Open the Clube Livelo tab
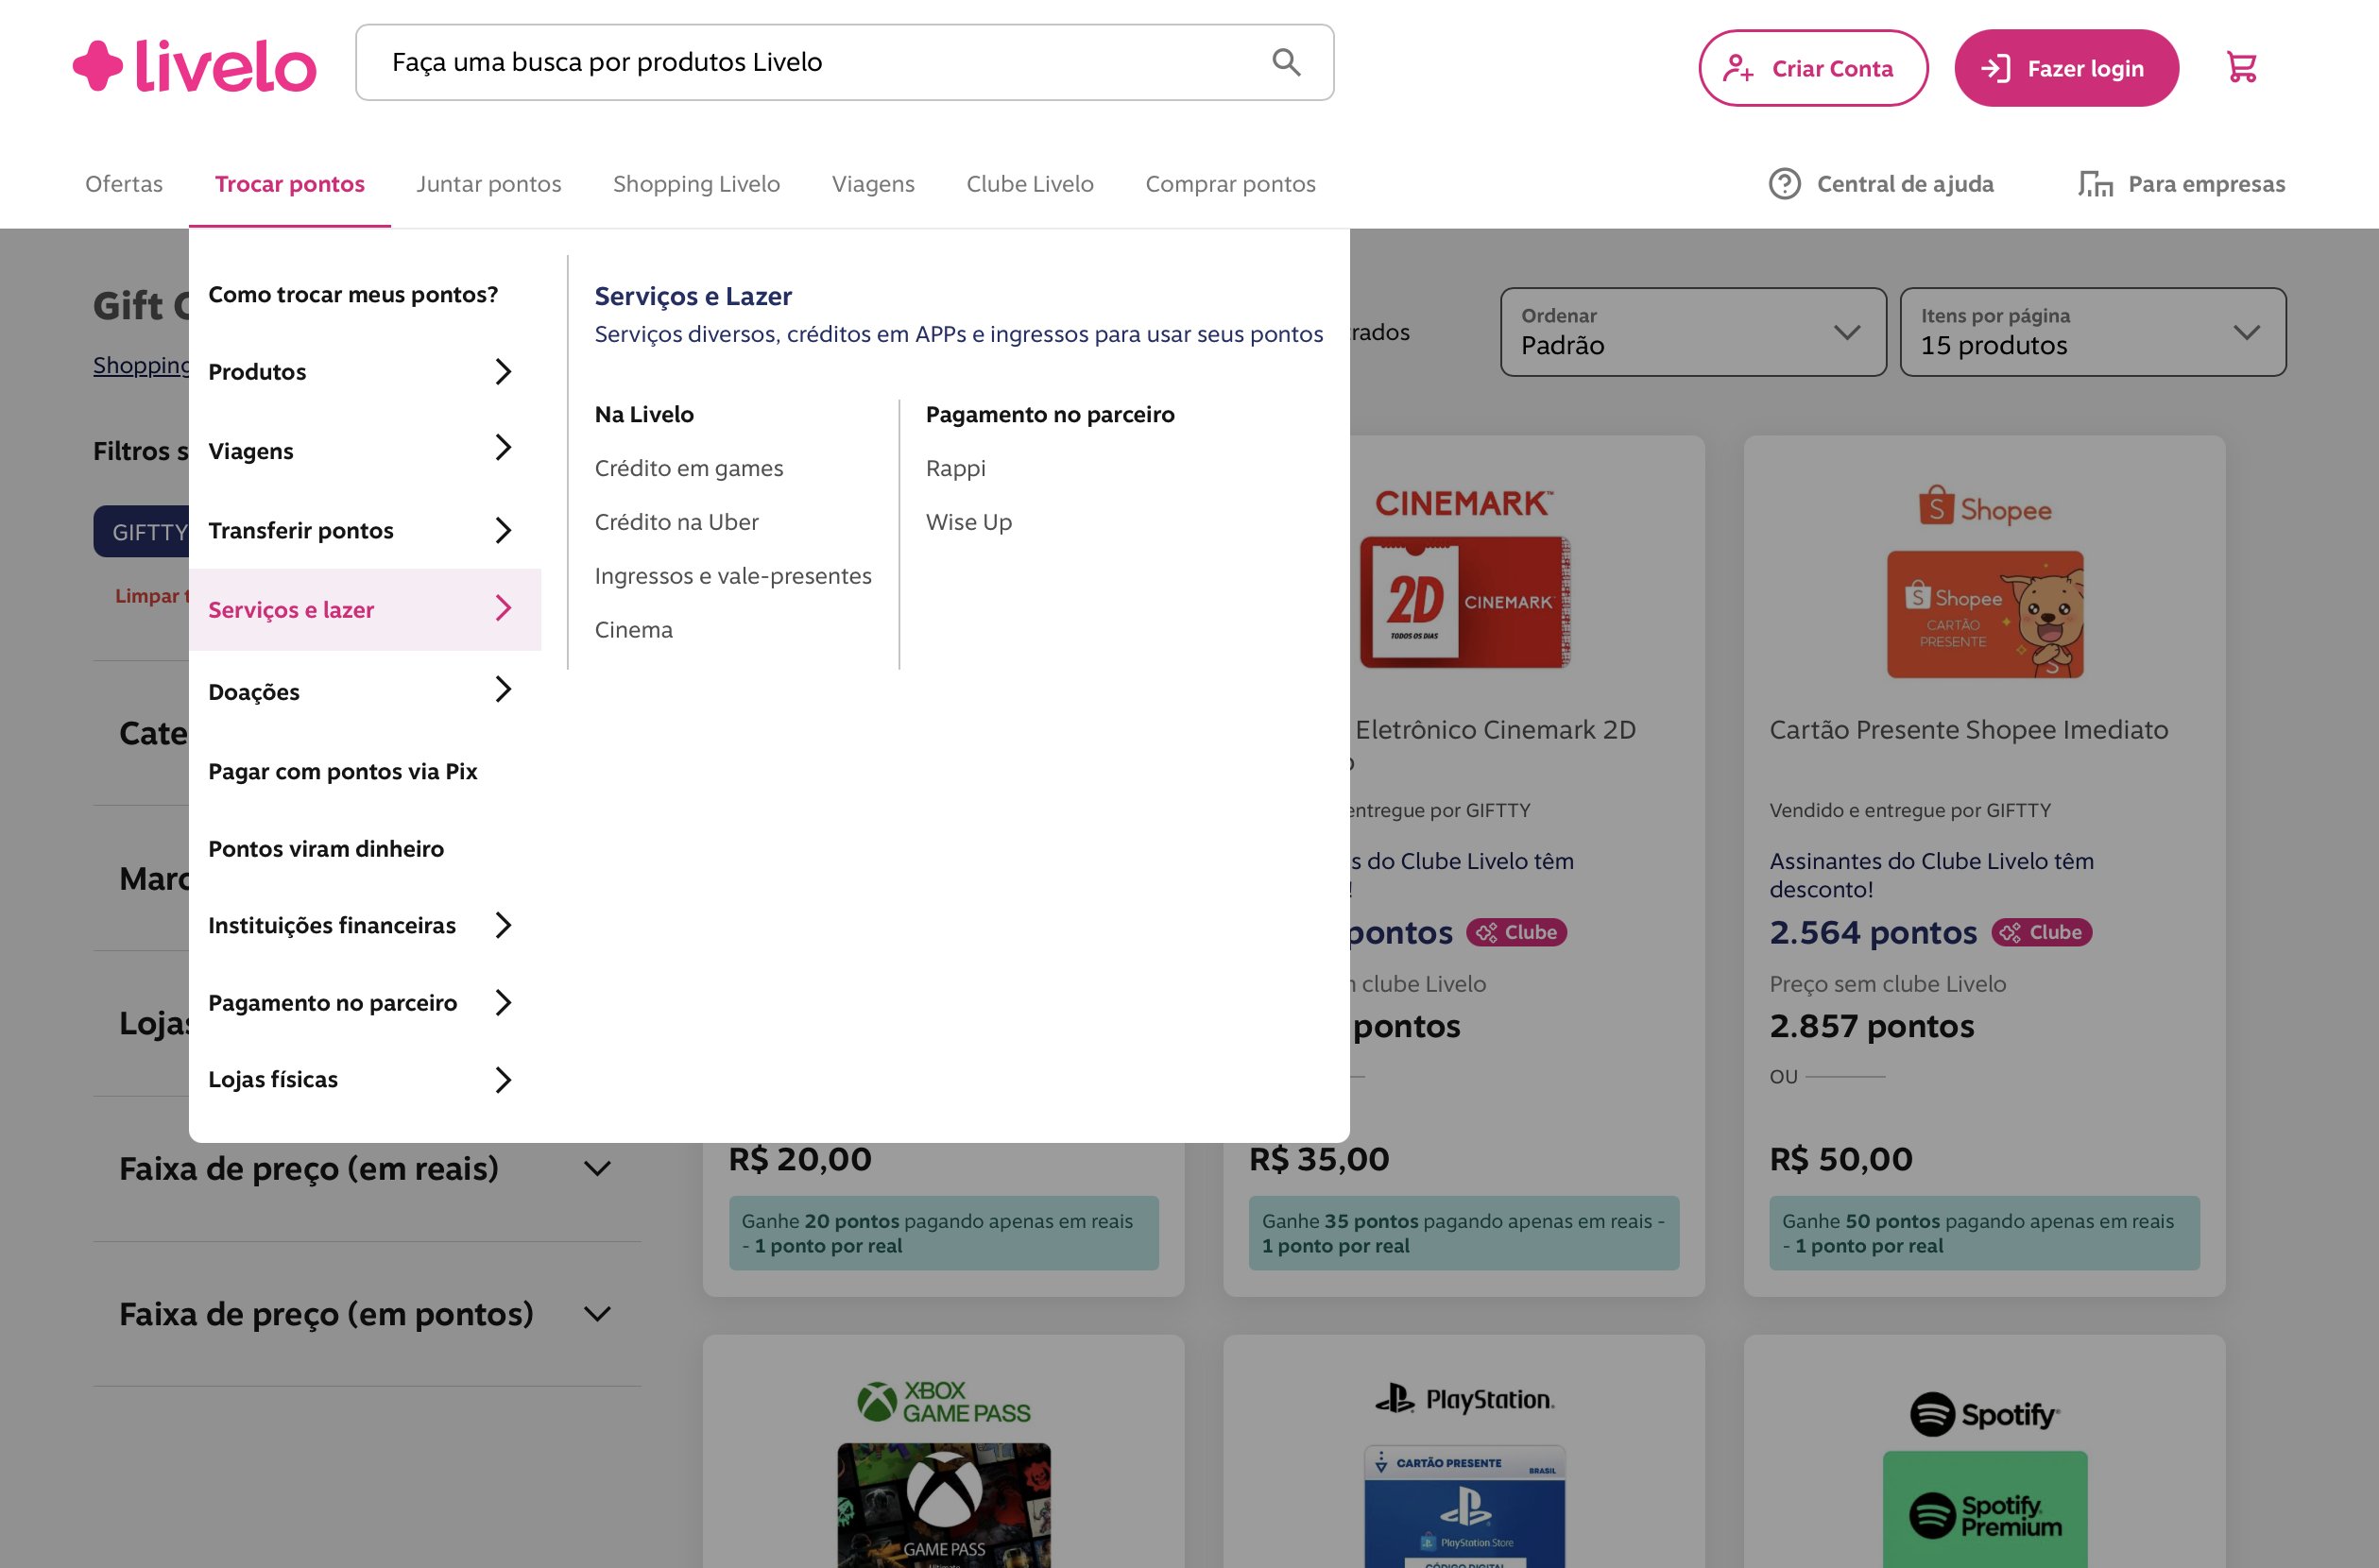The width and height of the screenshot is (2379, 1568). (x=1030, y=184)
